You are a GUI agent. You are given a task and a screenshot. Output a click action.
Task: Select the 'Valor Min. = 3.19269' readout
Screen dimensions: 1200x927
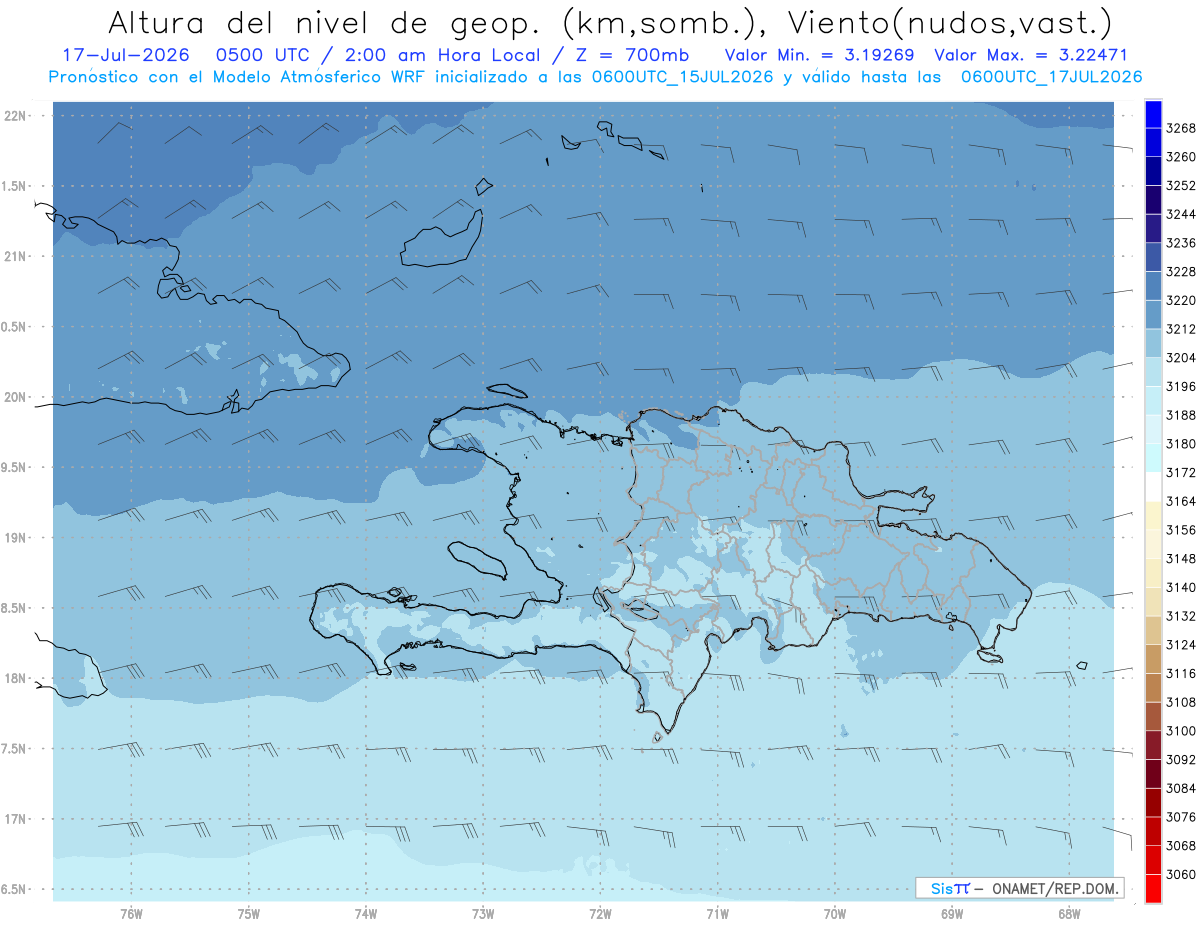click(819, 54)
